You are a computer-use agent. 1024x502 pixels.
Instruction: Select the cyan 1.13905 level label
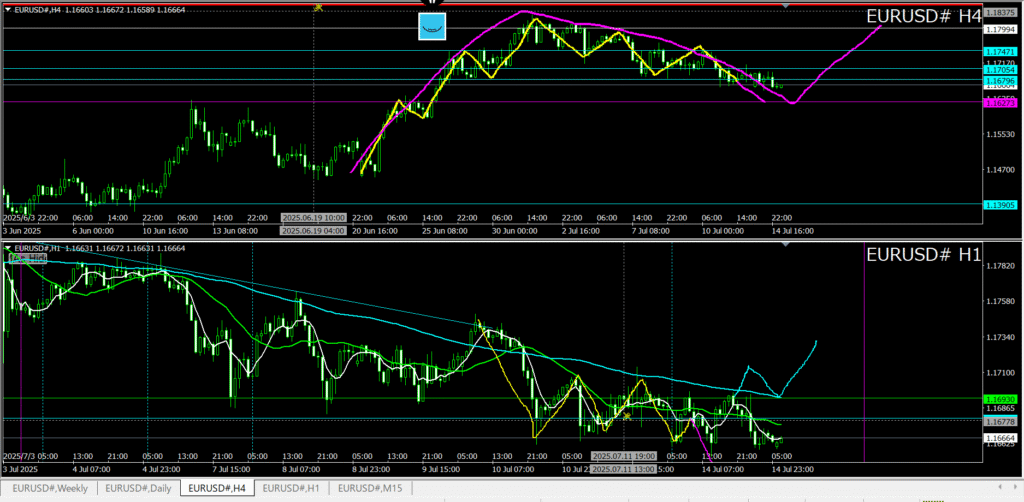1000,204
